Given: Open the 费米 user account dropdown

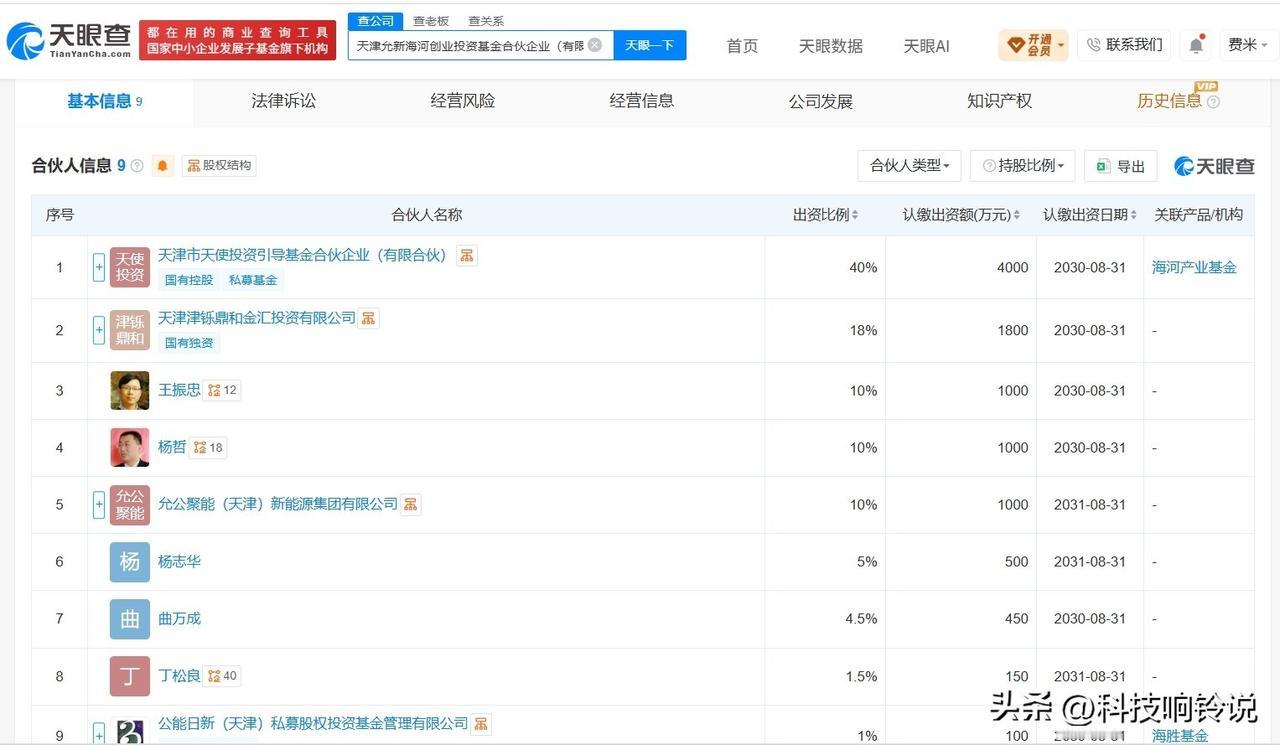Looking at the screenshot, I should (1248, 45).
